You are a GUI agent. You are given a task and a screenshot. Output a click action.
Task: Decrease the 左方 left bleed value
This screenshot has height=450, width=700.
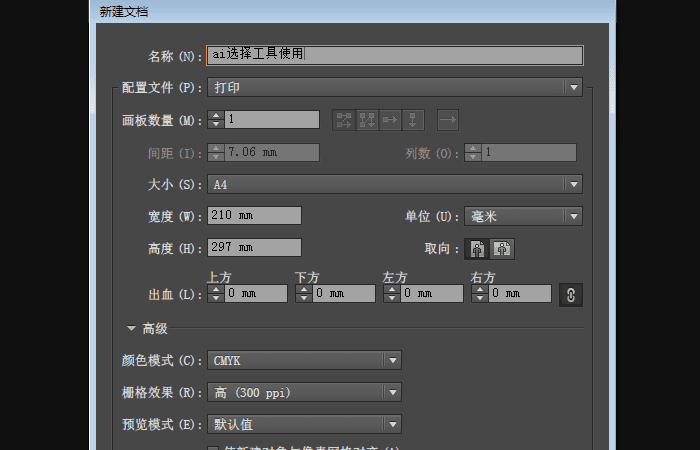(x=392, y=298)
